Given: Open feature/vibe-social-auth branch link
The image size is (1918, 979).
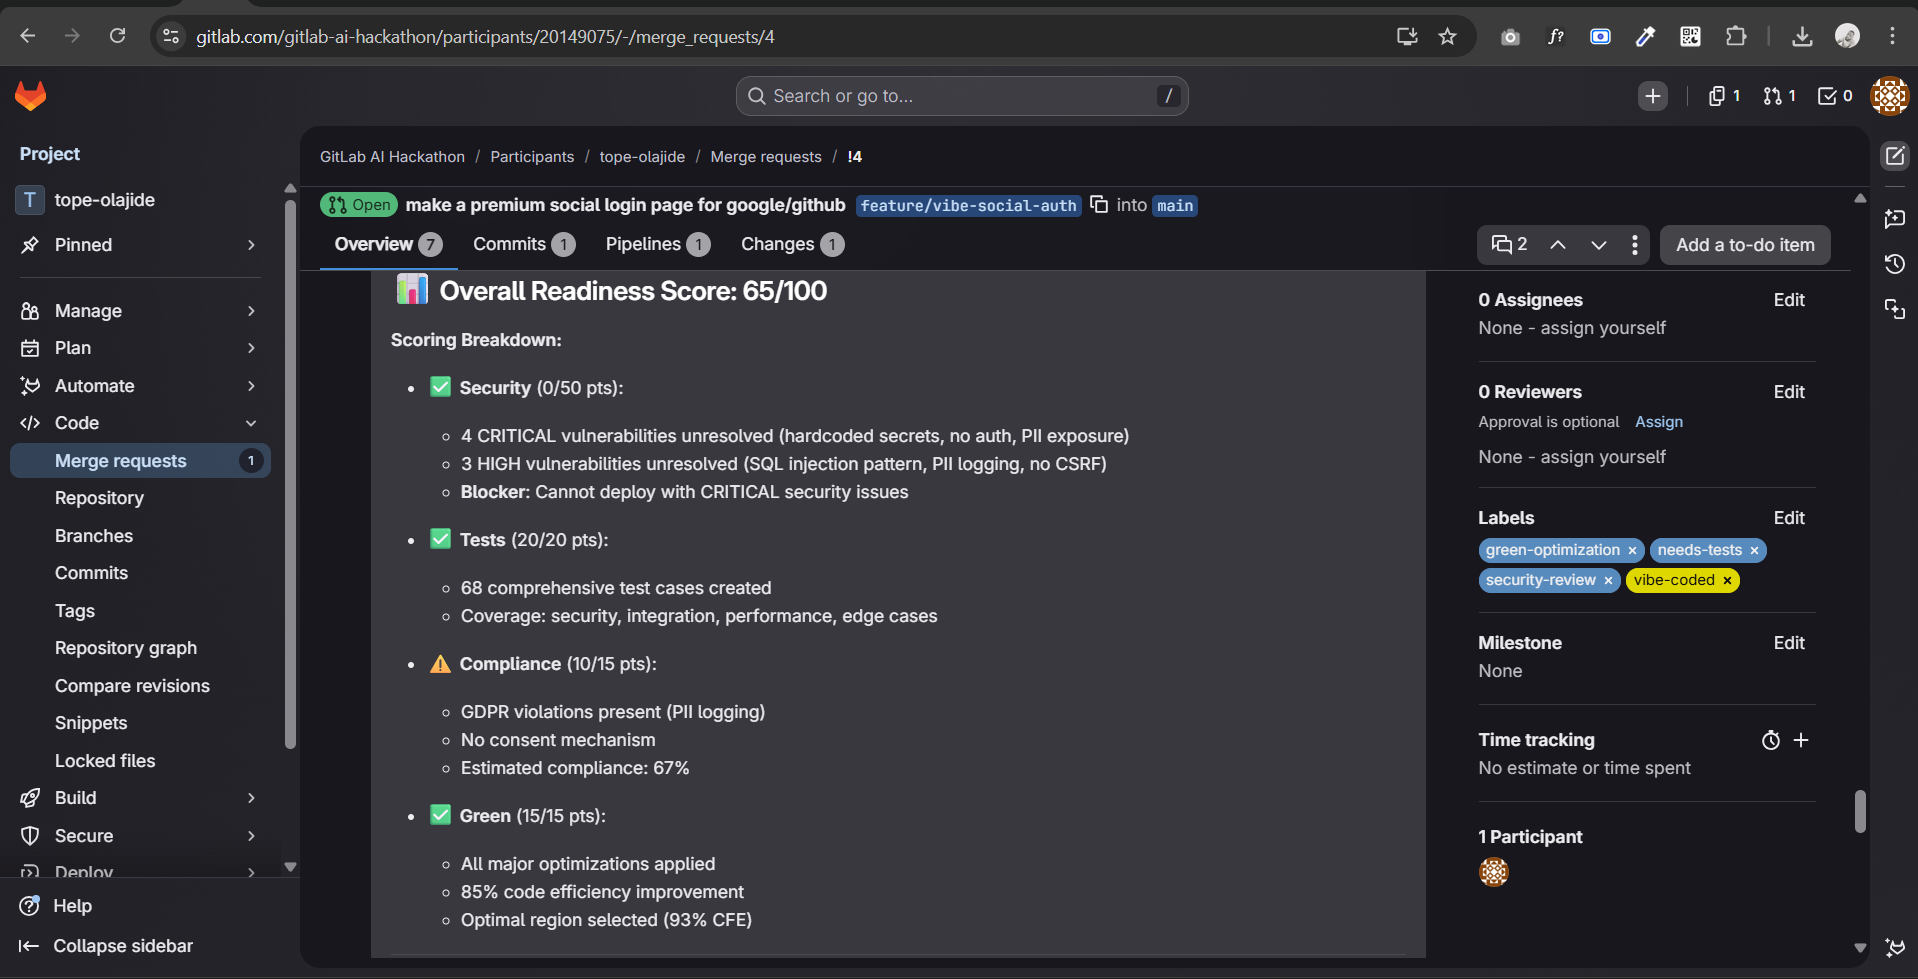Looking at the screenshot, I should 969,206.
